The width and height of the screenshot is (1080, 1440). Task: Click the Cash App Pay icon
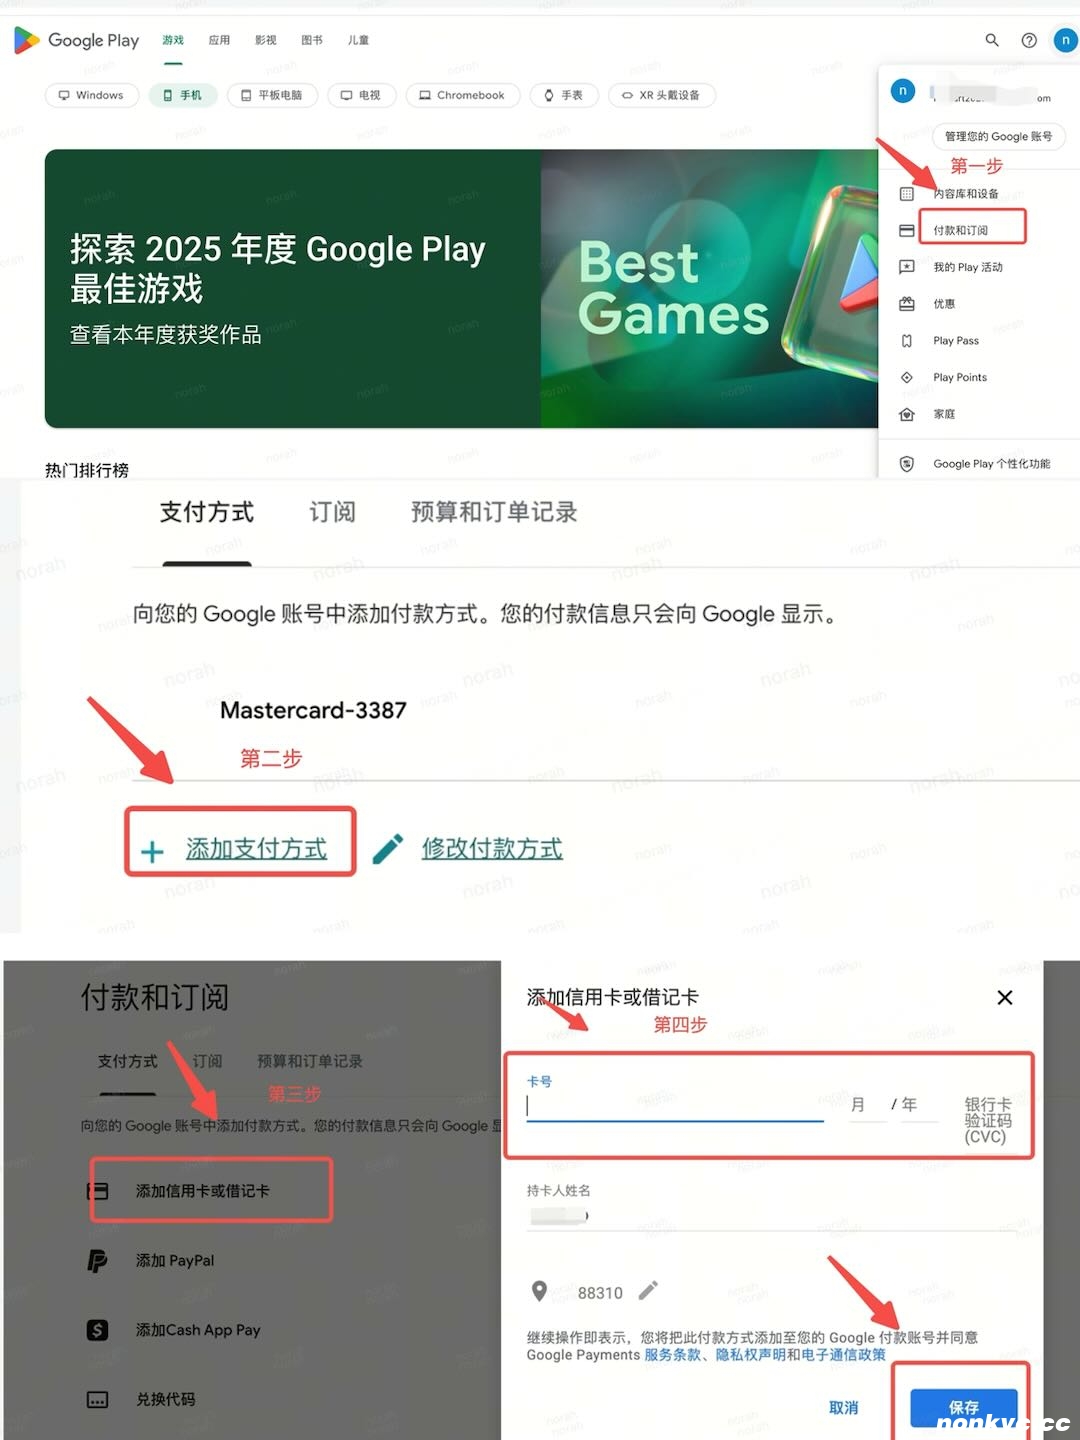(x=97, y=1330)
